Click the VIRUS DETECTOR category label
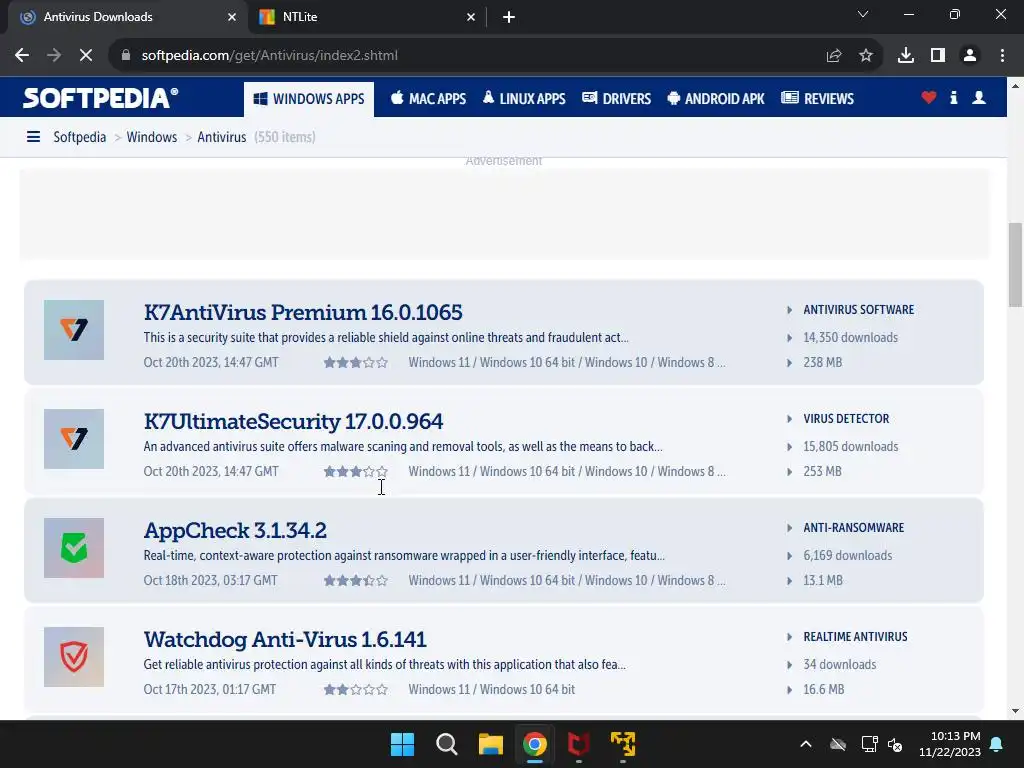 [846, 419]
